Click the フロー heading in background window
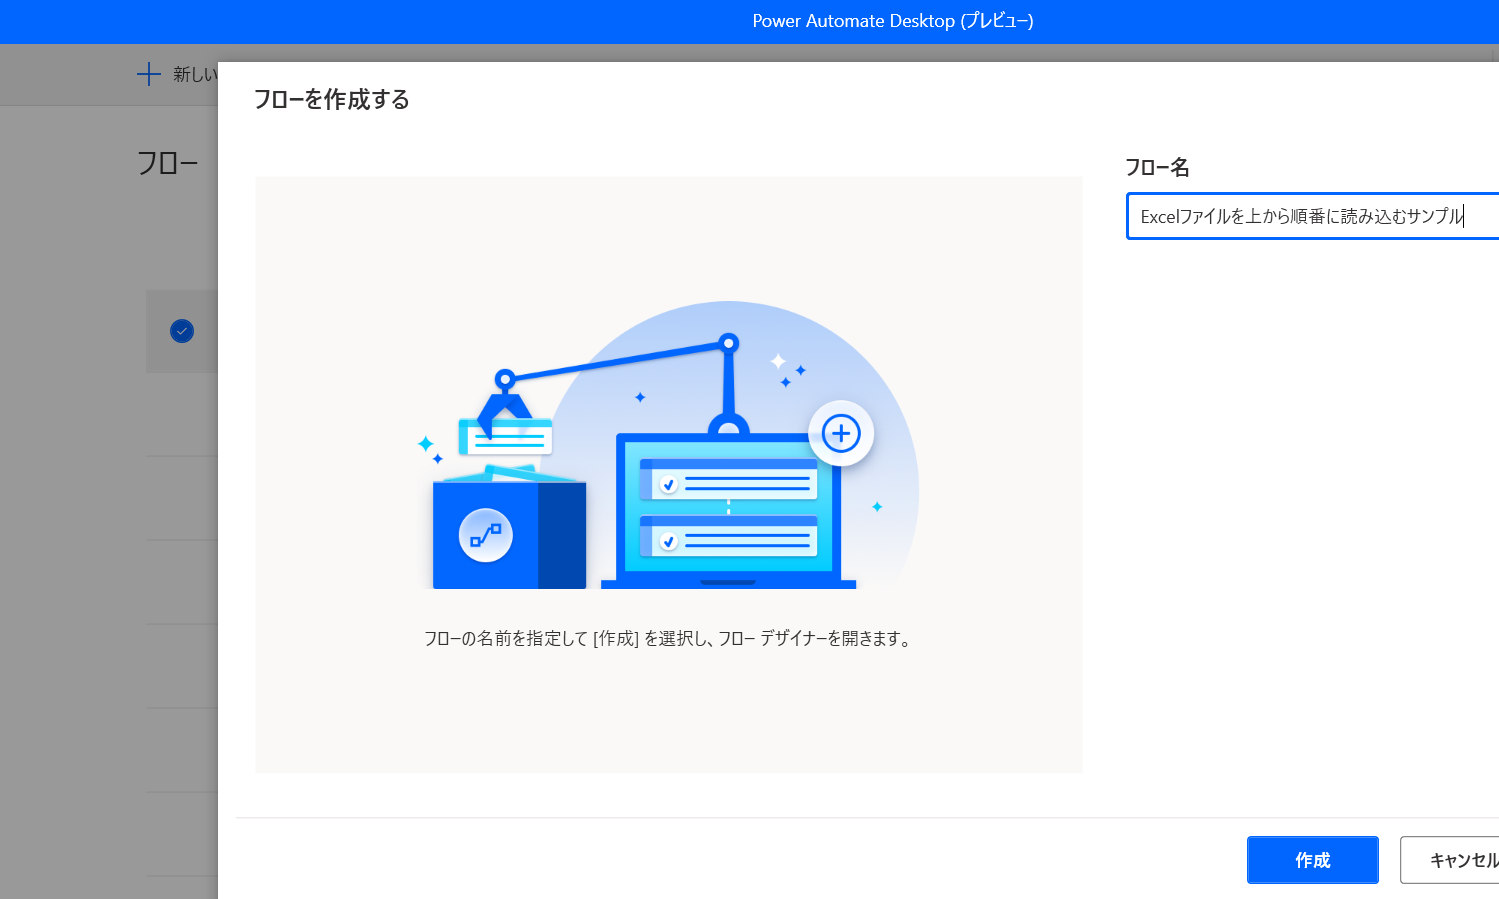 (167, 163)
